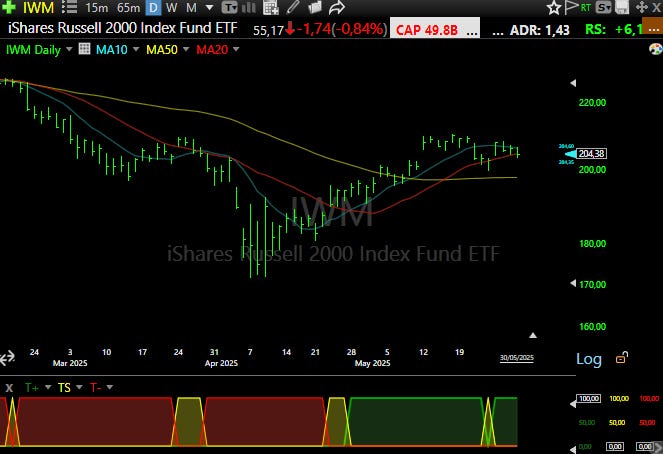
Task: Click the grid icon next to IWM Daily
Action: tap(85, 49)
